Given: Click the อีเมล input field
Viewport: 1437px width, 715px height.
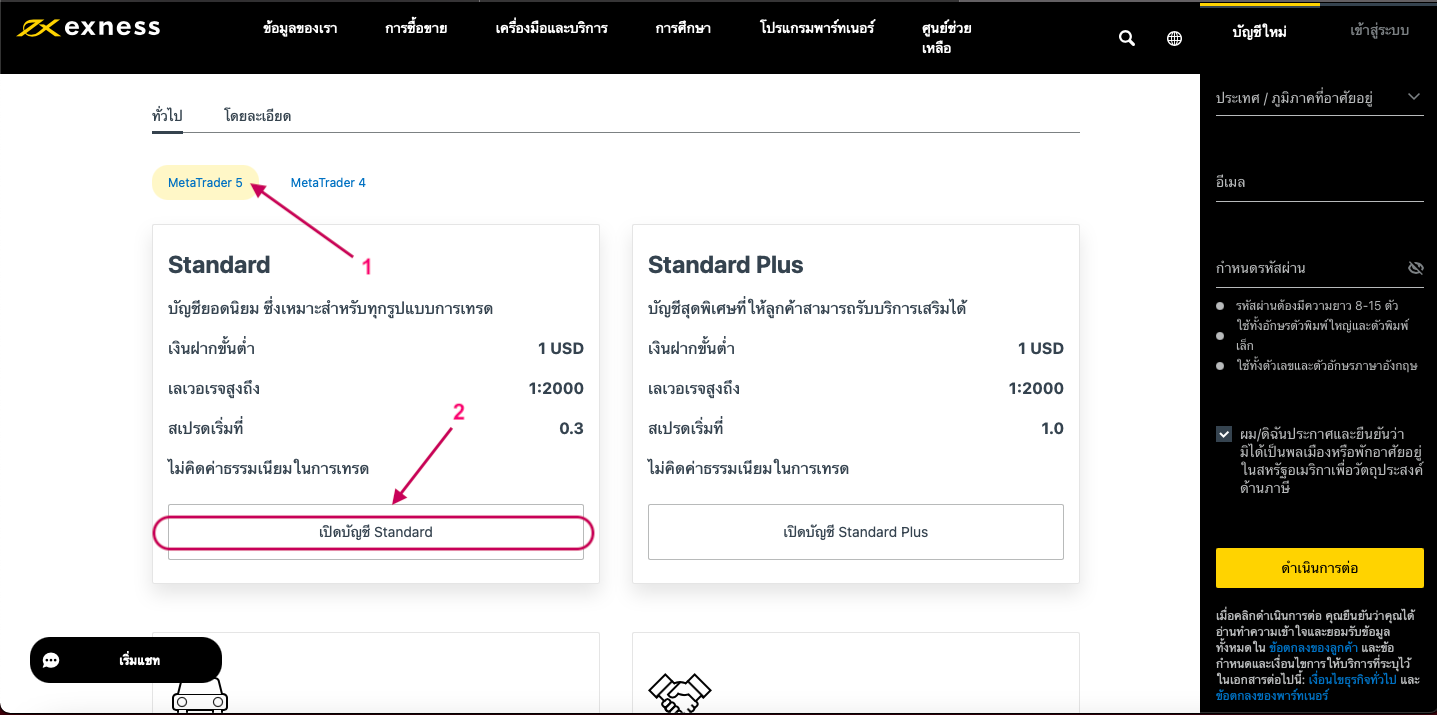Looking at the screenshot, I should pos(1320,184).
